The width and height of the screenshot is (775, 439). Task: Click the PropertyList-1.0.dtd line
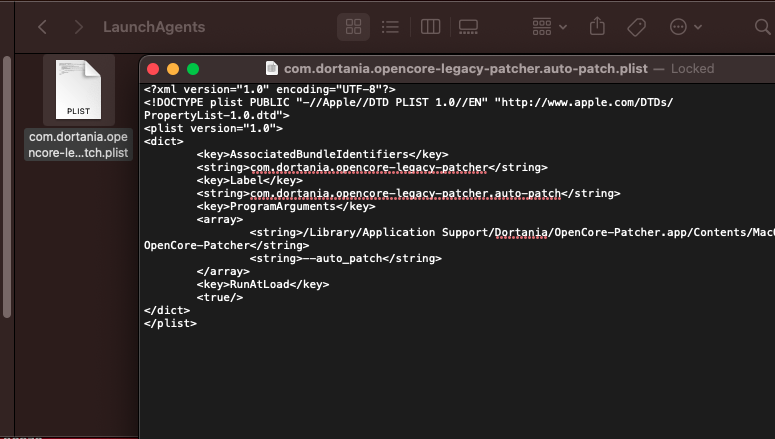tap(216, 115)
